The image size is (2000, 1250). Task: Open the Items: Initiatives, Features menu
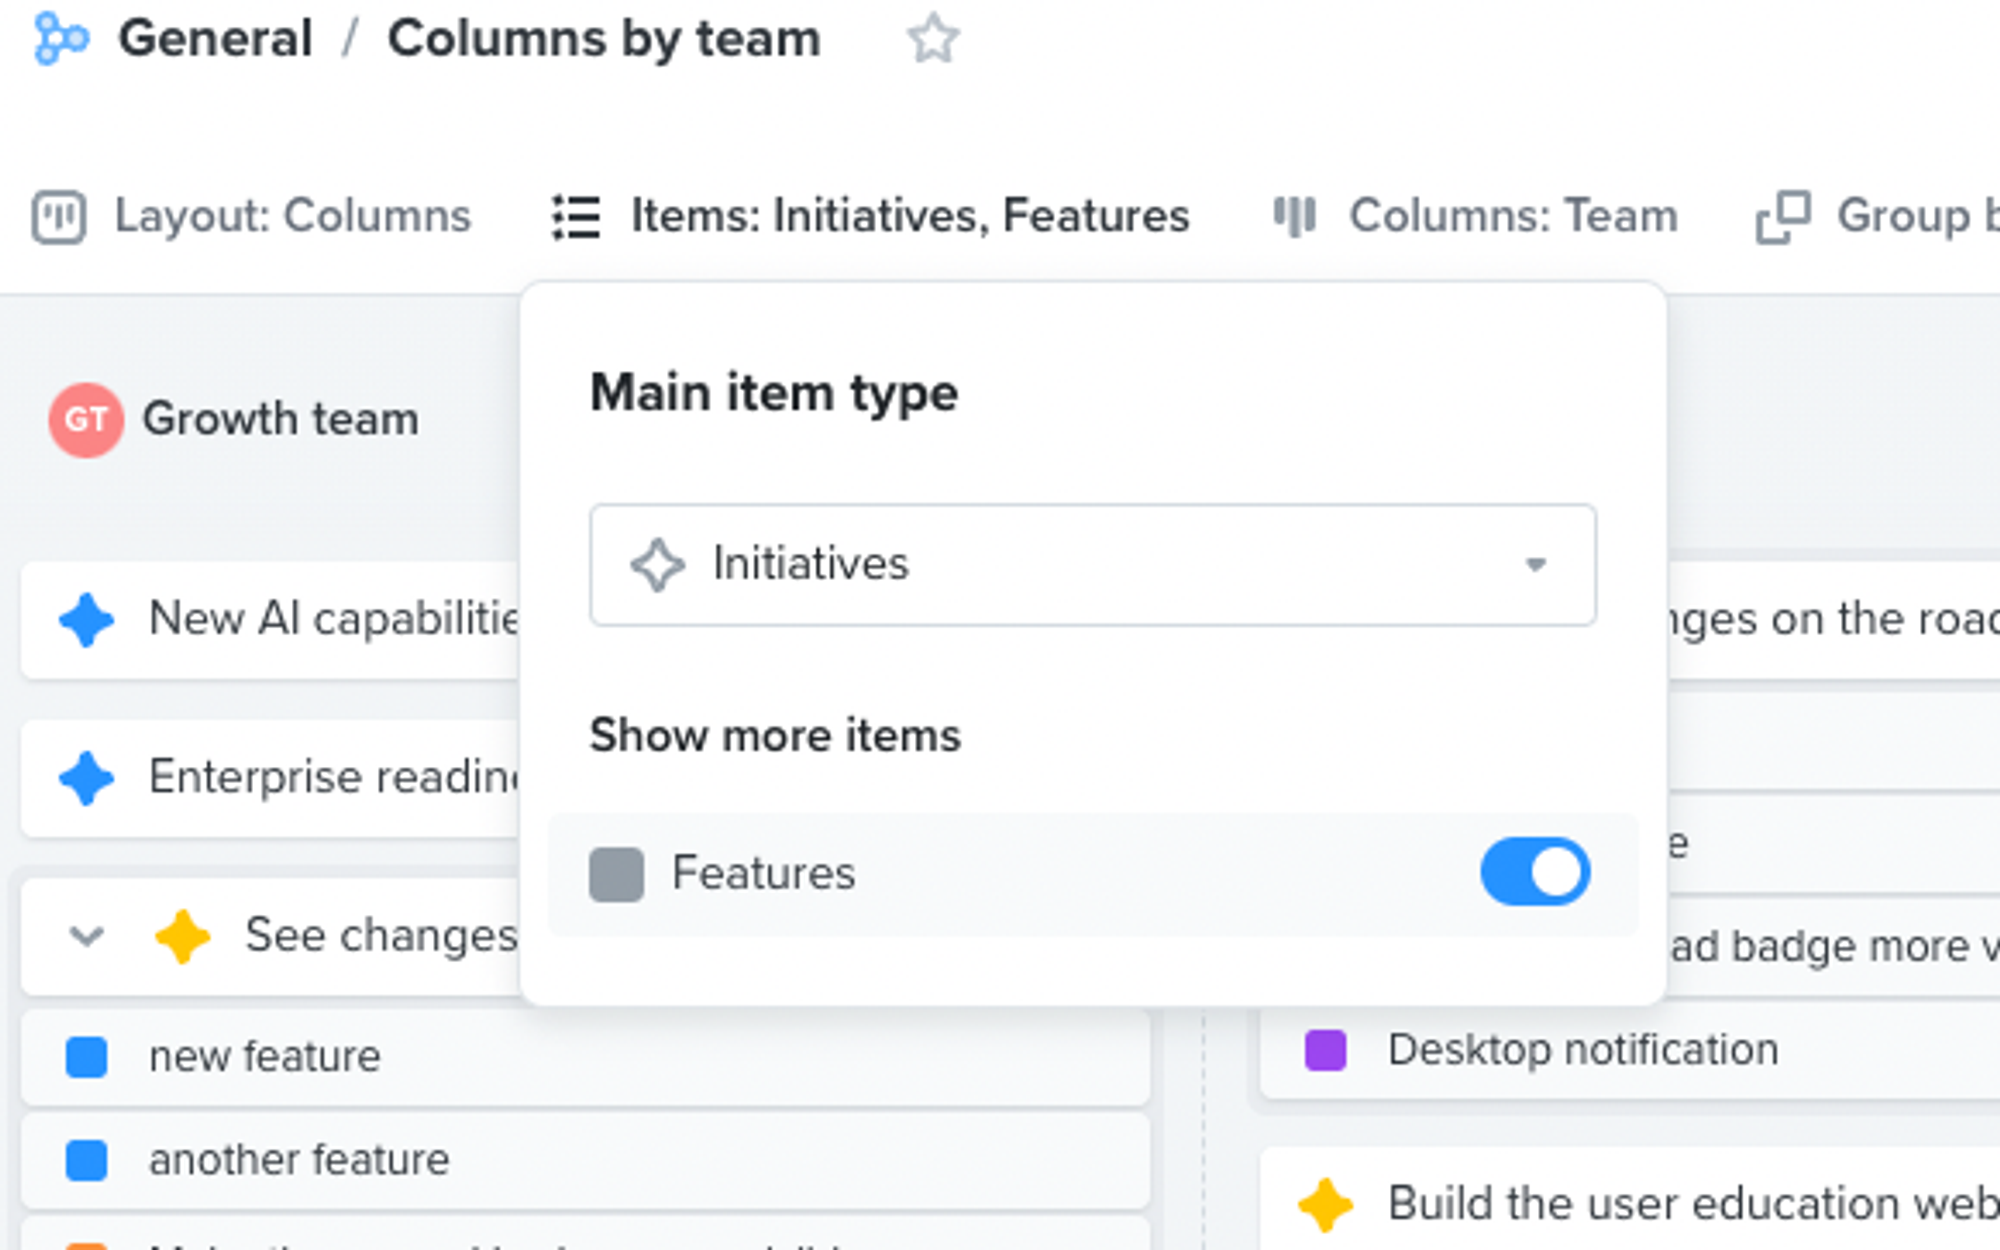[x=911, y=216]
